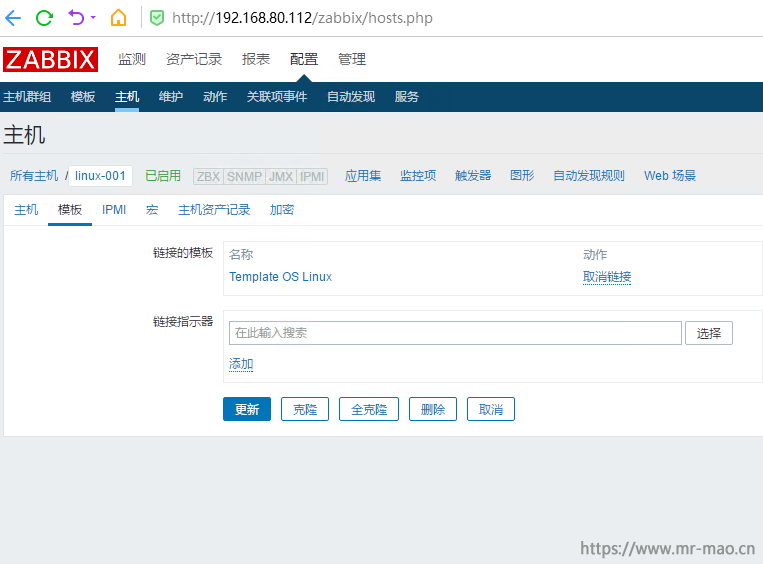Open the 报表 top menu
Viewport: 763px width, 564px height.
click(256, 59)
